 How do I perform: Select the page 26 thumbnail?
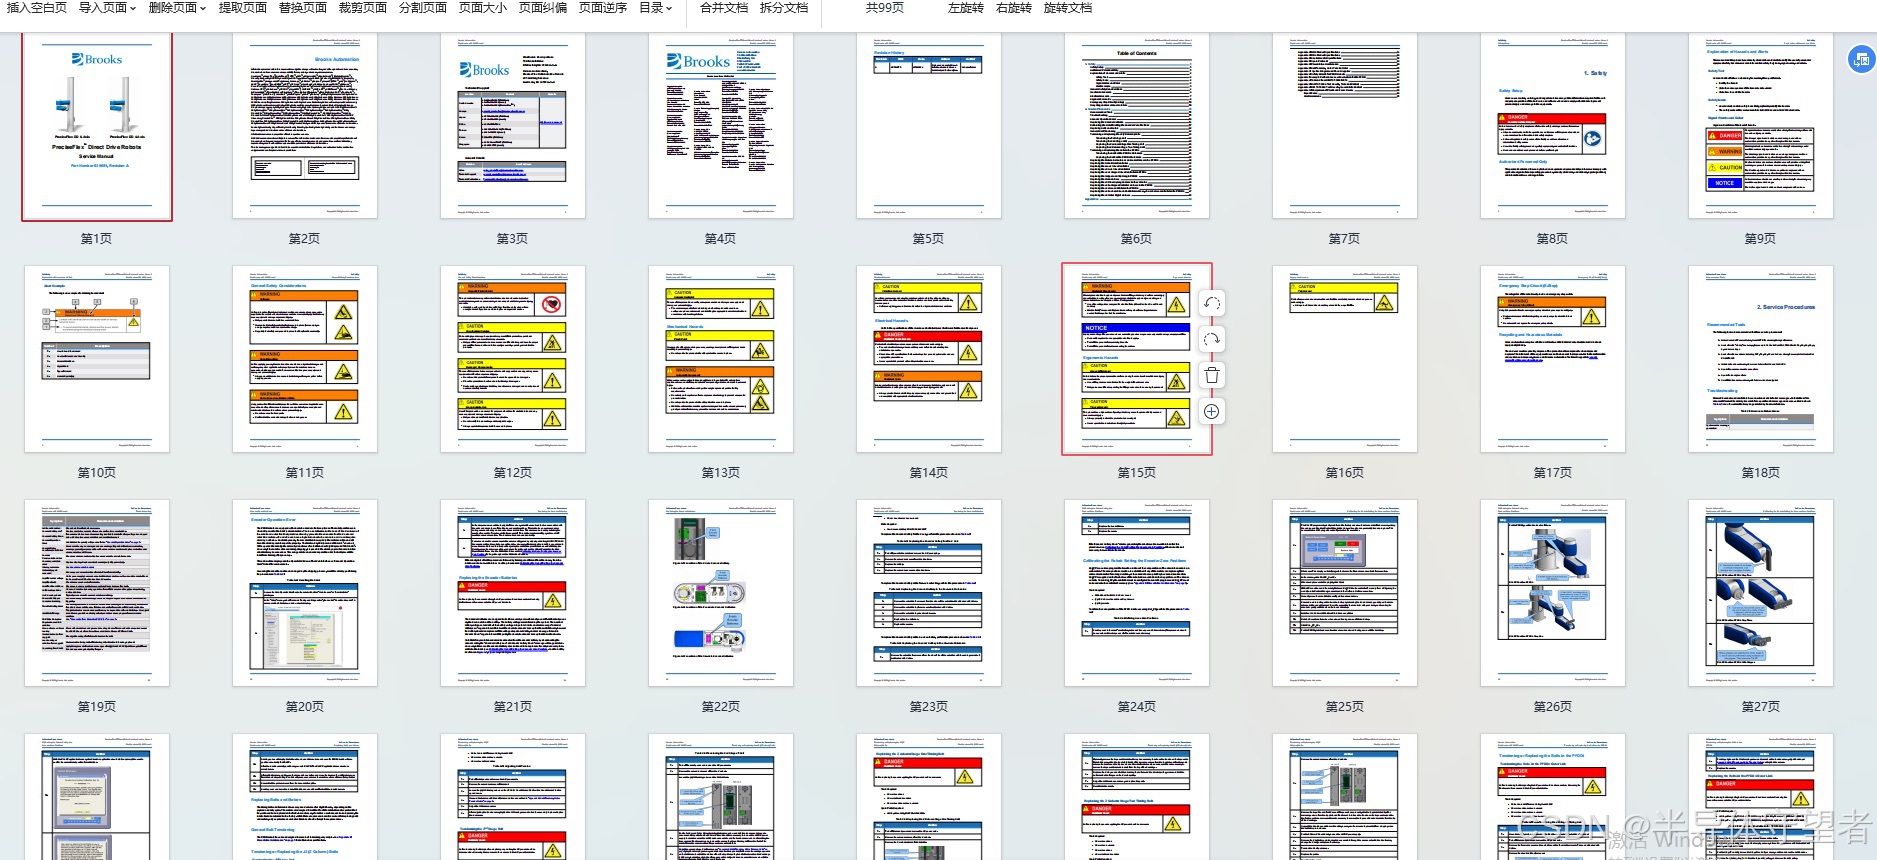[1553, 593]
